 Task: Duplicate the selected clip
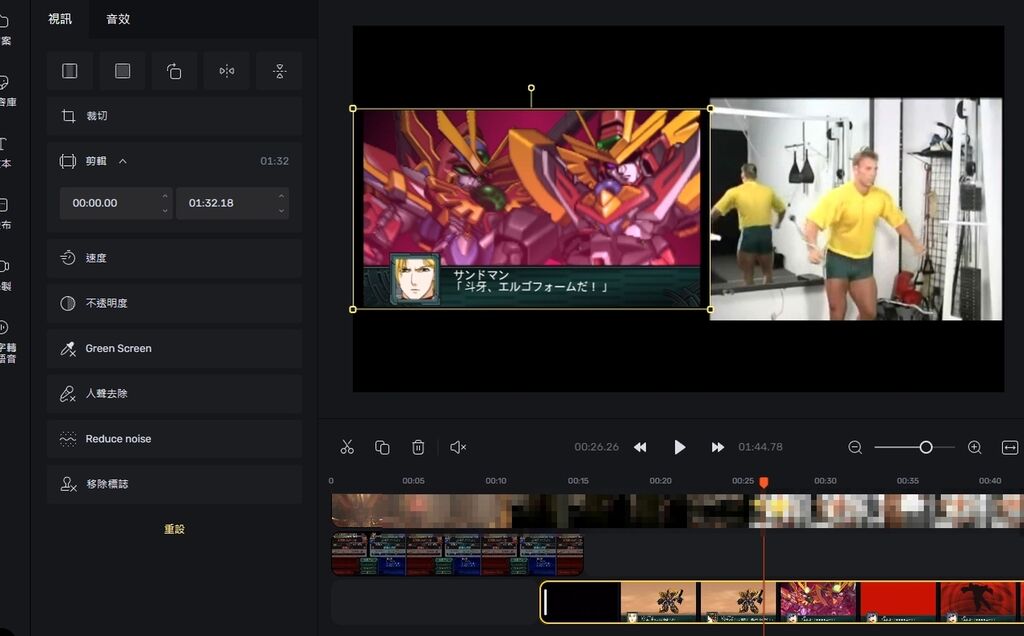(x=382, y=447)
